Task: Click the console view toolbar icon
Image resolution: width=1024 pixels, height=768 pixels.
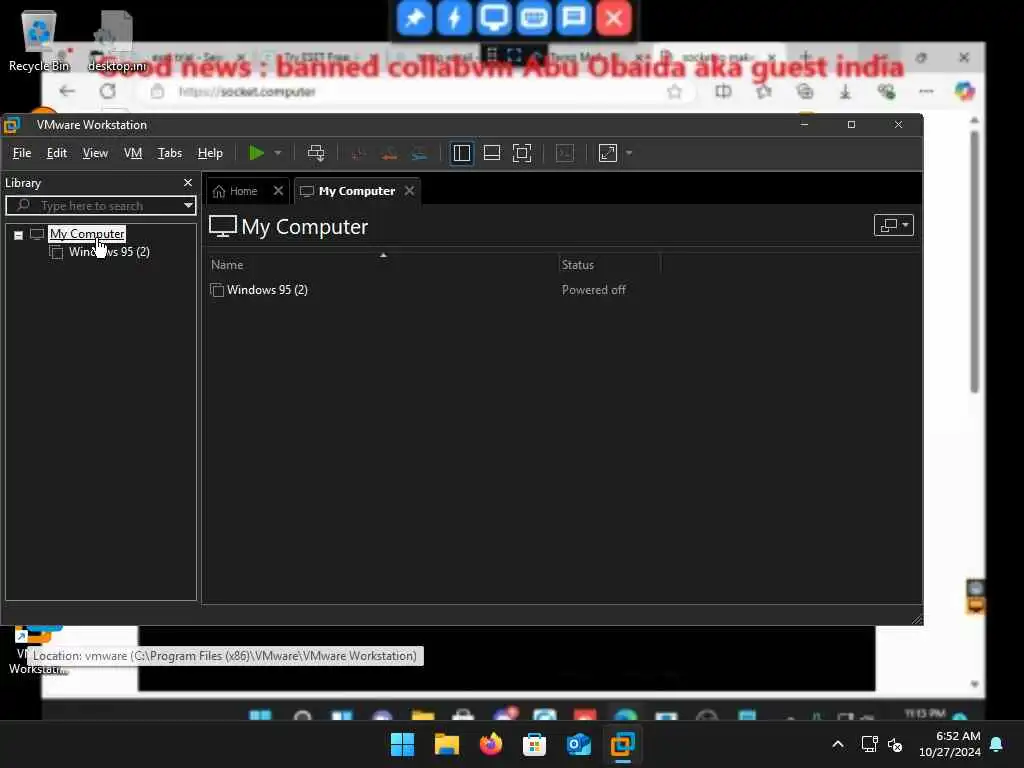Action: coord(564,153)
